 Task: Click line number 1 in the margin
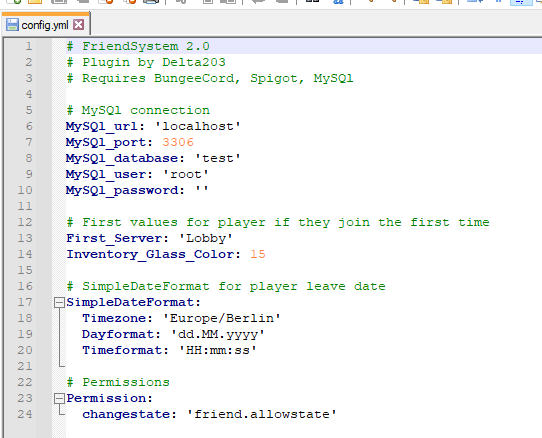click(29, 46)
